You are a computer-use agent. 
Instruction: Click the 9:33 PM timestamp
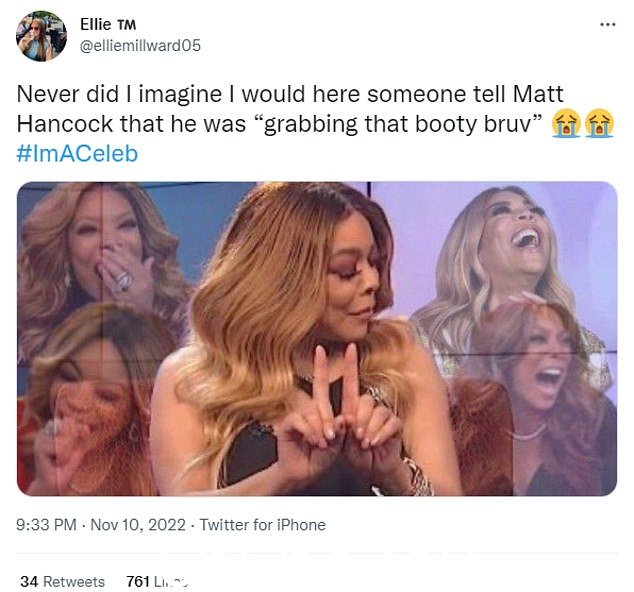tap(46, 525)
